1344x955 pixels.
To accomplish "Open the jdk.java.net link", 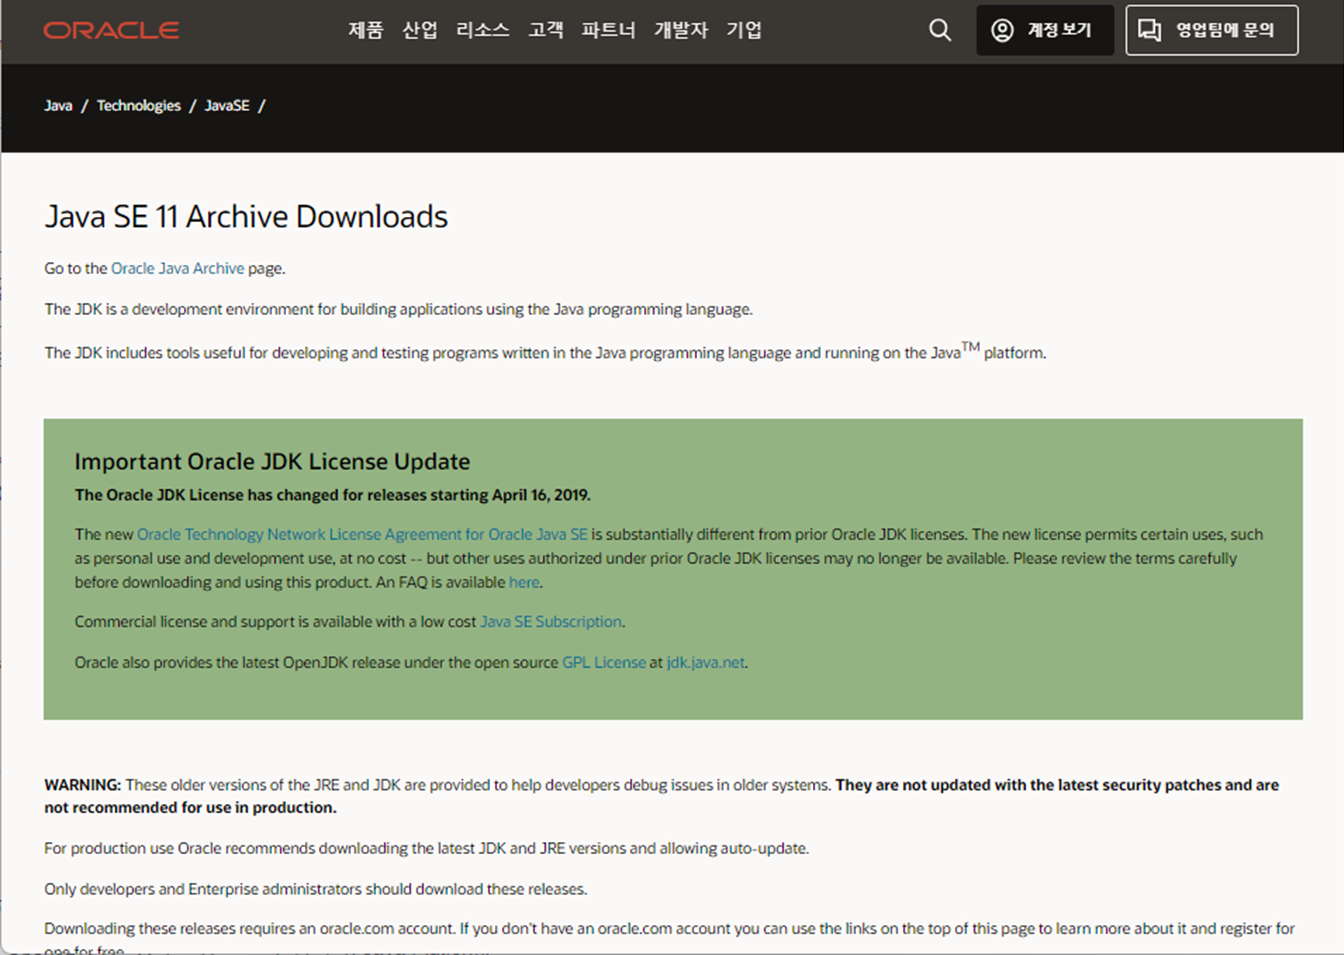I will coord(705,662).
